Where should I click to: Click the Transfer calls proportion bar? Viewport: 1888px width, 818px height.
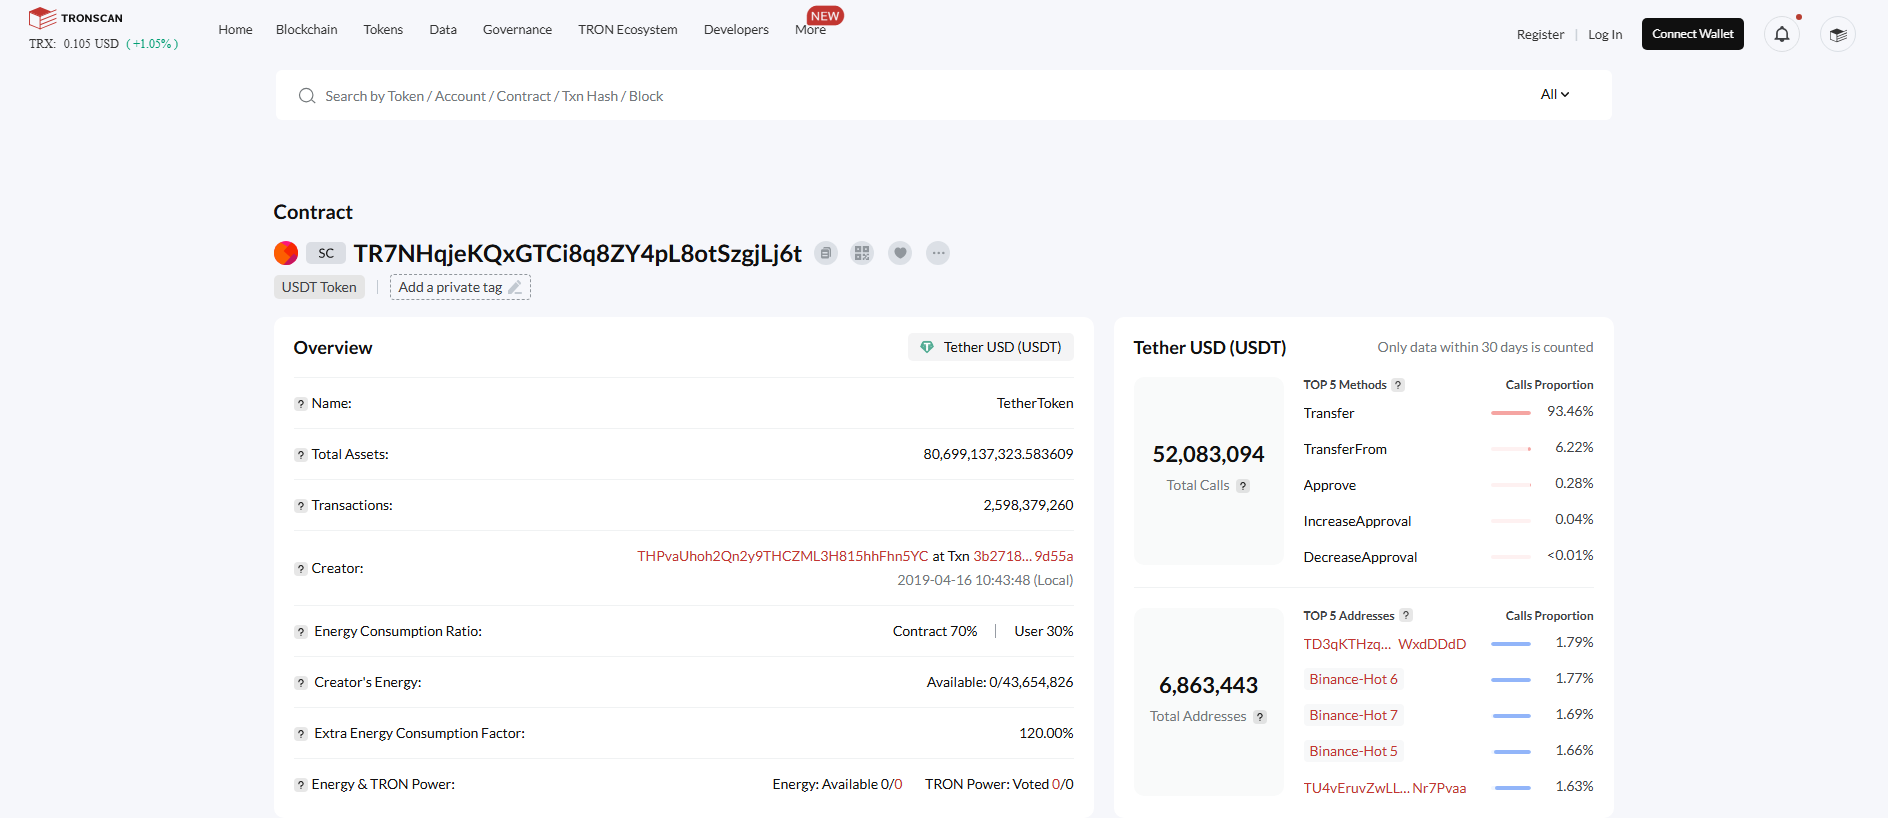(1511, 413)
